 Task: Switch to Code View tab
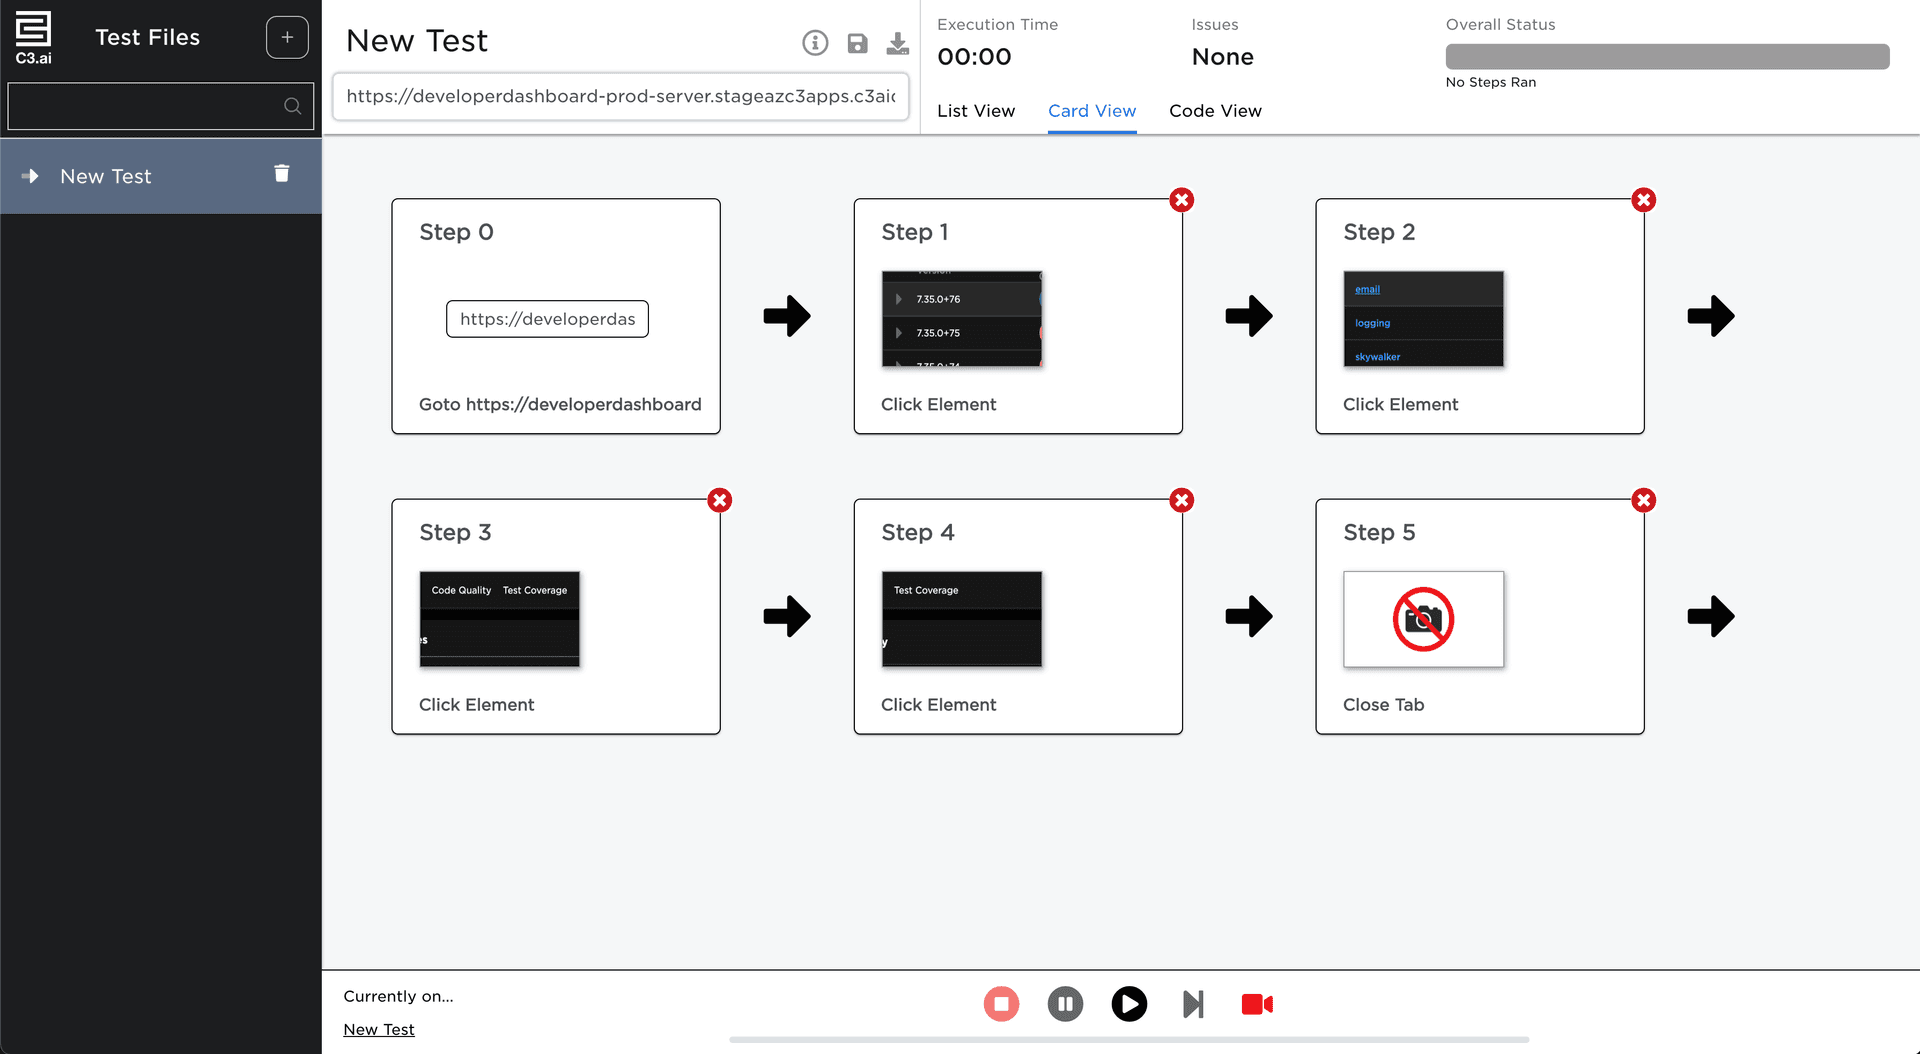coord(1215,111)
